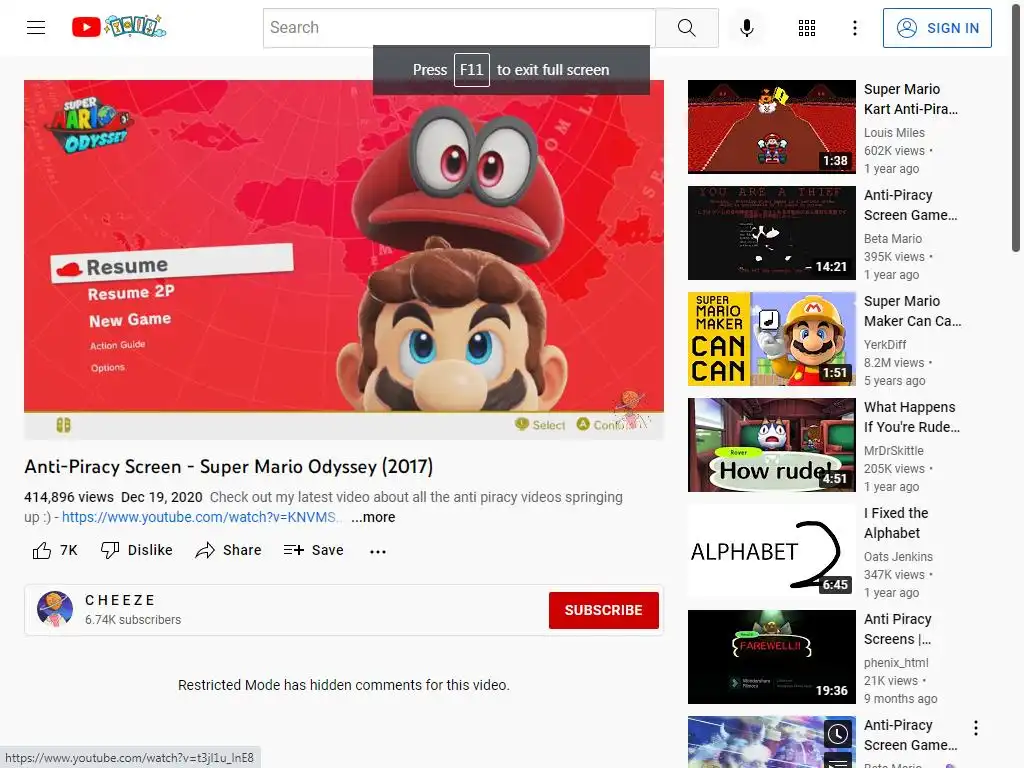
Task: Open Anti Piracy Screens 19:36 thumbnail
Action: click(x=771, y=657)
